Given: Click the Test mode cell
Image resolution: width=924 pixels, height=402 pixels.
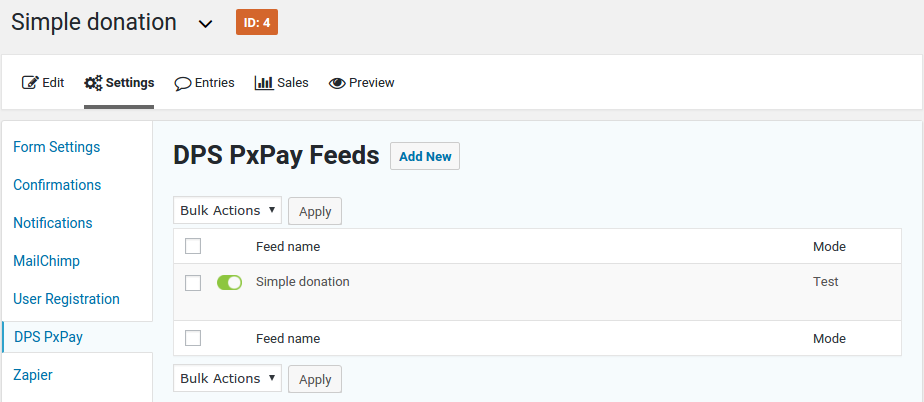Looking at the screenshot, I should point(826,282).
